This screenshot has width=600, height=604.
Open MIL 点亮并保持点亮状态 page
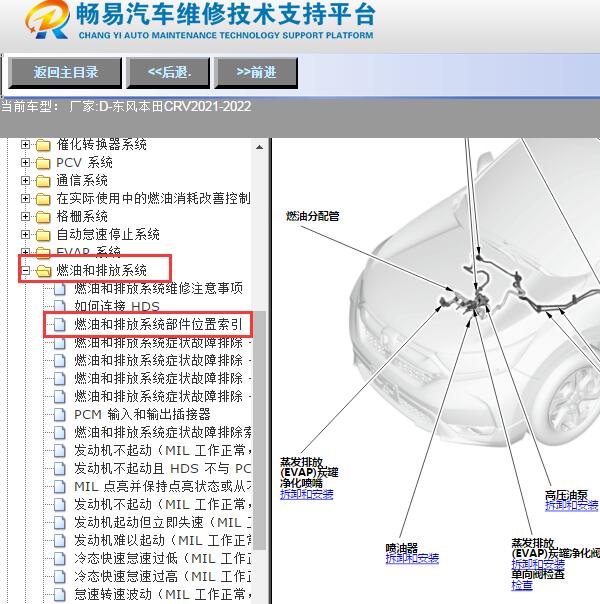(163, 487)
